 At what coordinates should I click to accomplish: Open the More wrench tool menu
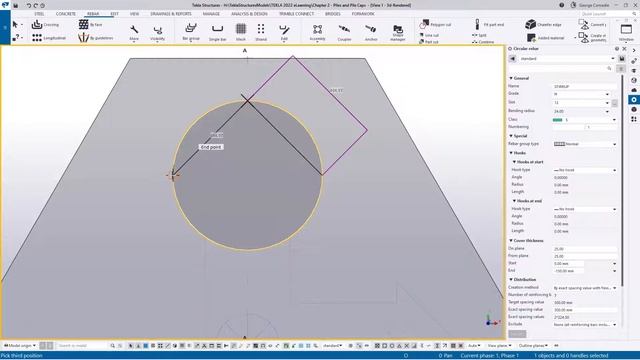click(134, 32)
